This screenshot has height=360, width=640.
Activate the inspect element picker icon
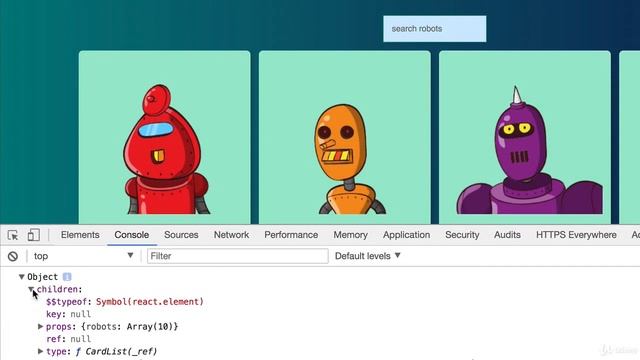[x=13, y=235]
